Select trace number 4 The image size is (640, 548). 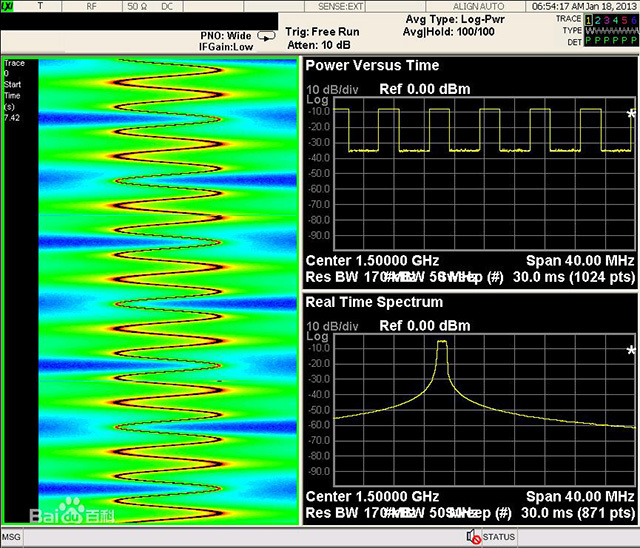click(x=616, y=20)
